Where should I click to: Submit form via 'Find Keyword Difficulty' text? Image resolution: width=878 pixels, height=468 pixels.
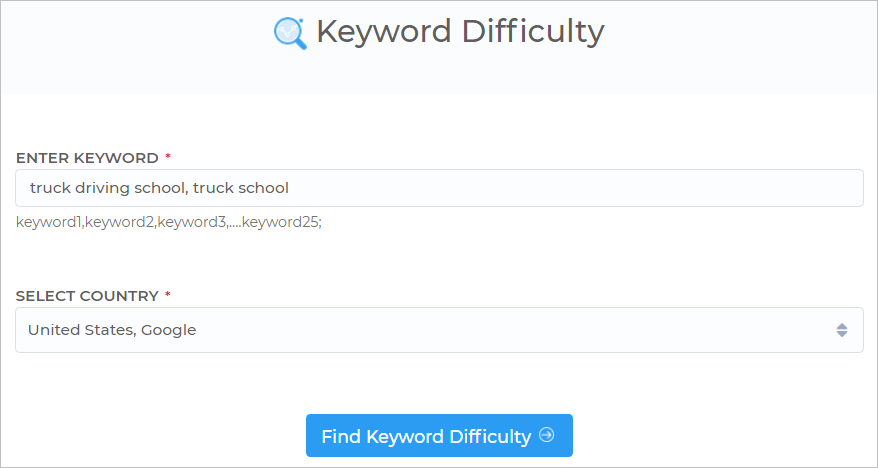[426, 436]
